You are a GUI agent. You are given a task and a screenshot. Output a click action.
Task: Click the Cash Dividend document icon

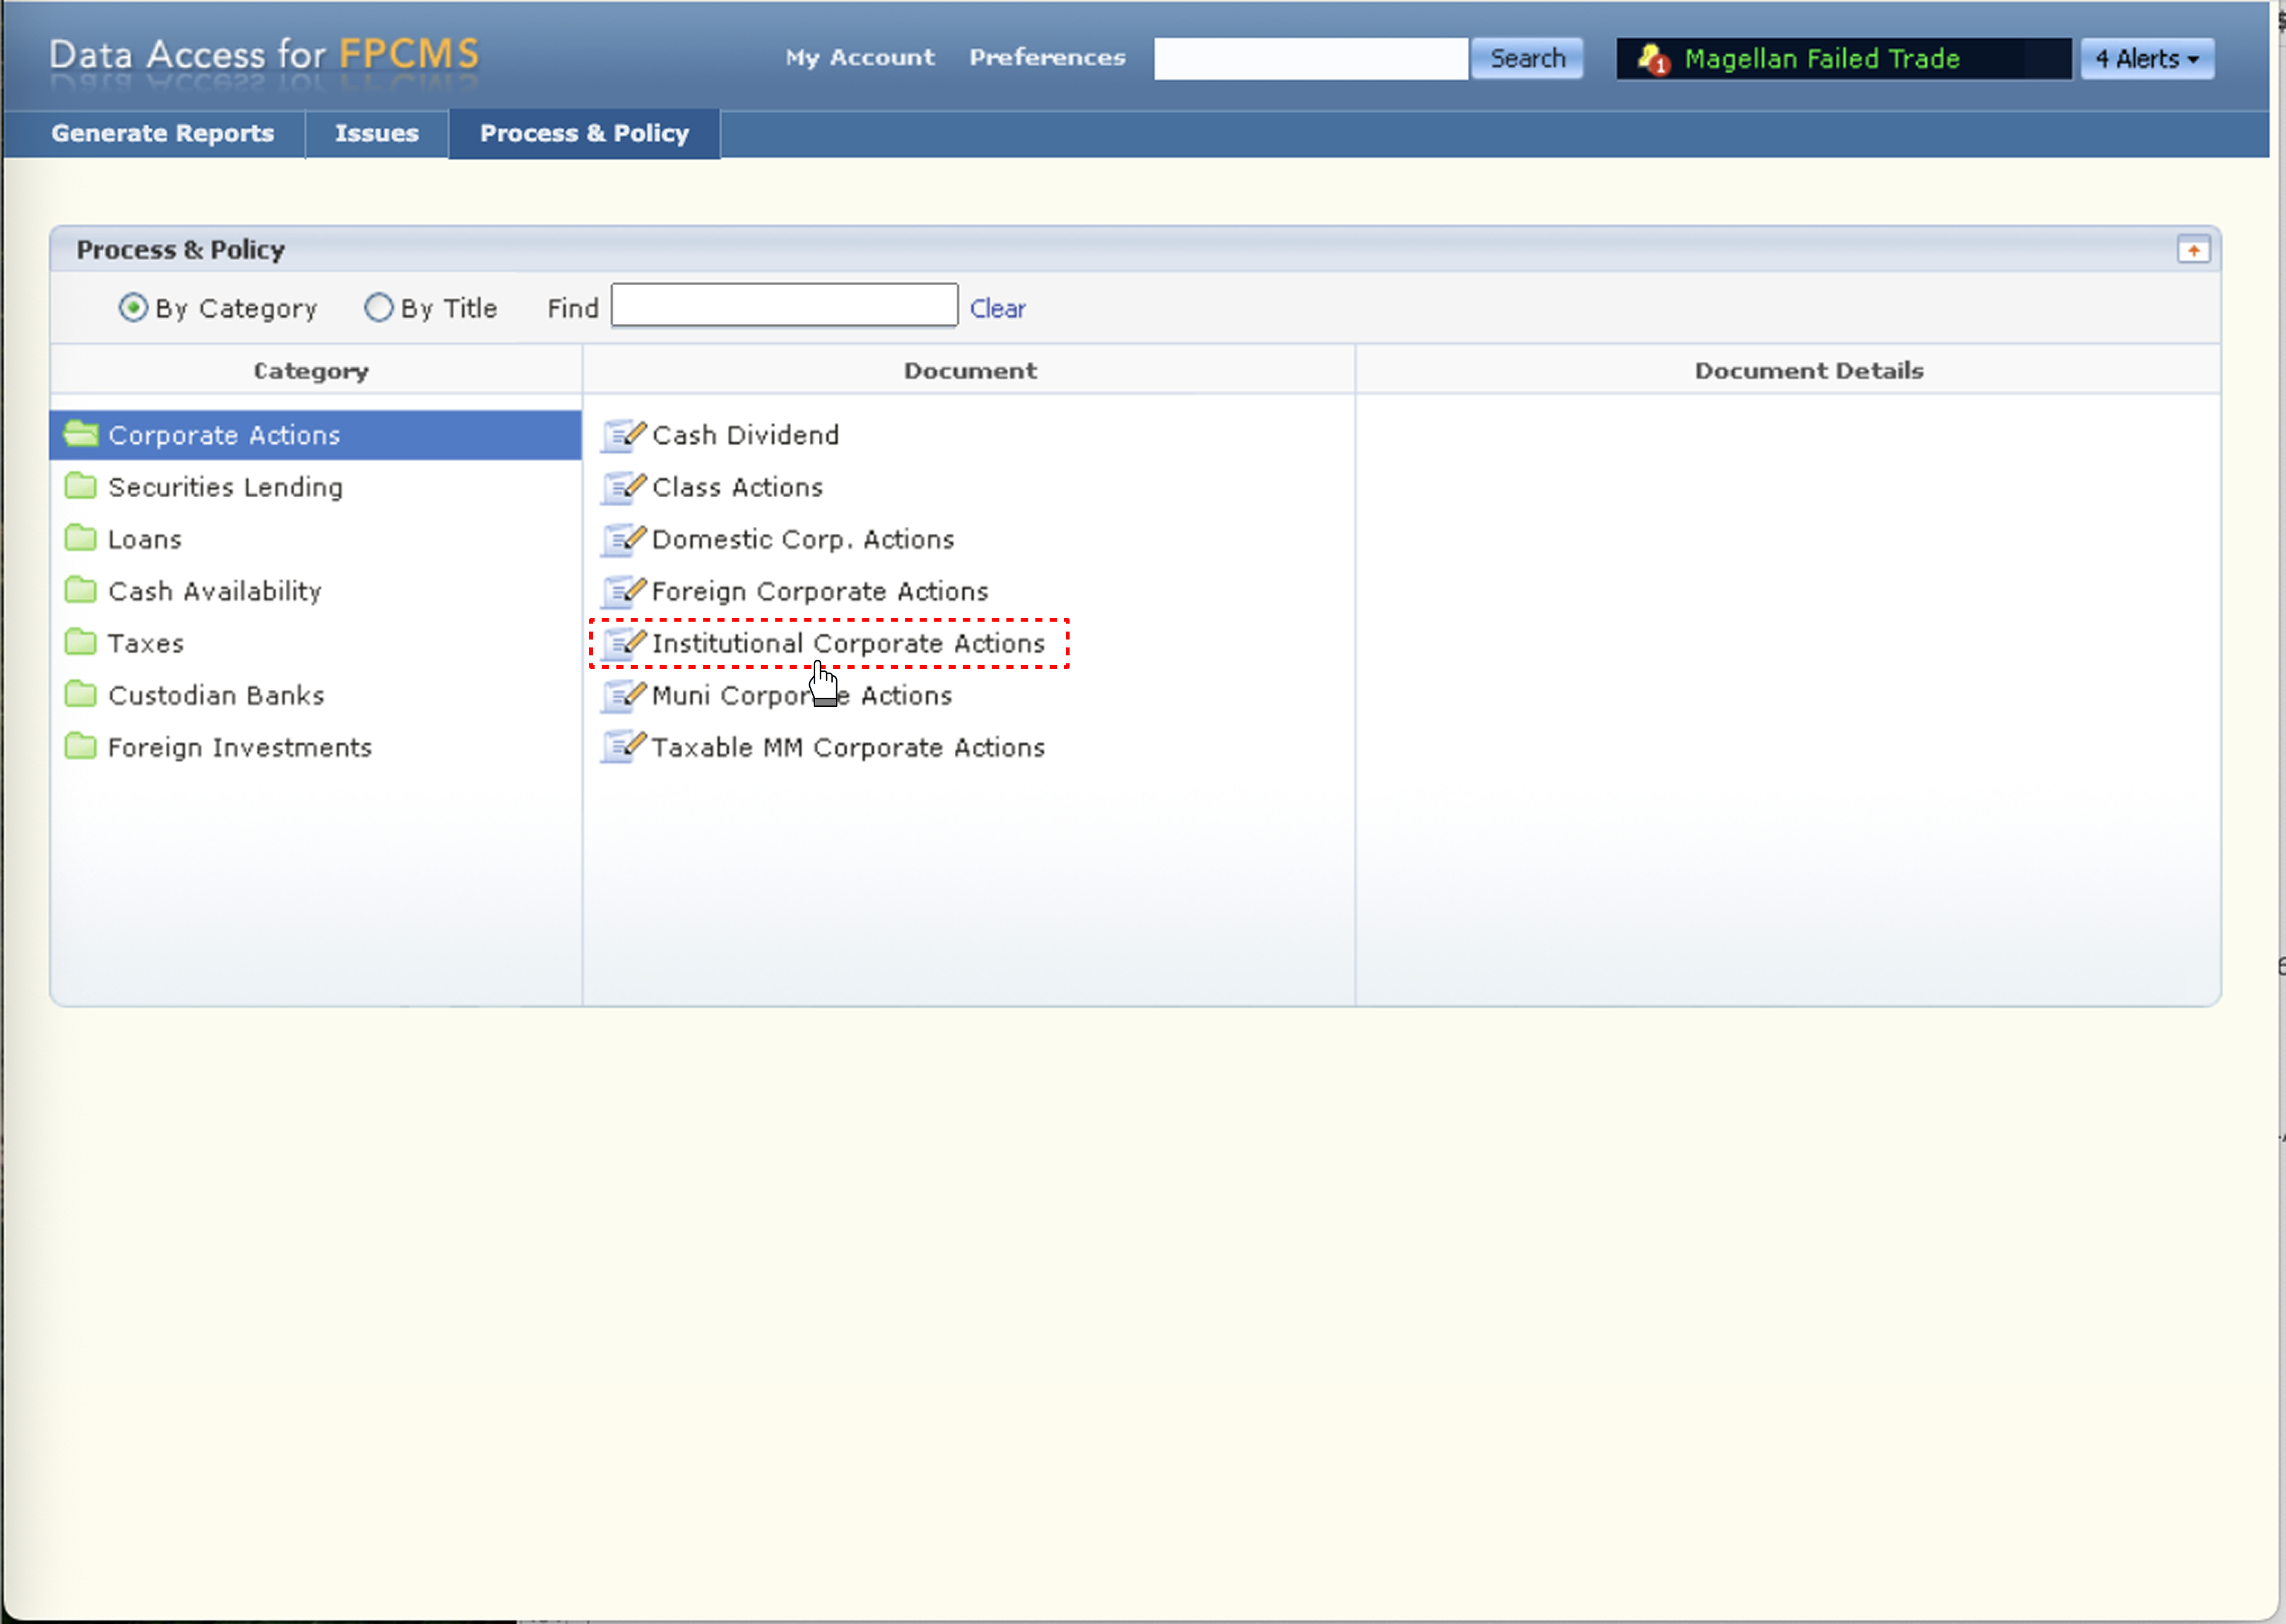point(623,435)
